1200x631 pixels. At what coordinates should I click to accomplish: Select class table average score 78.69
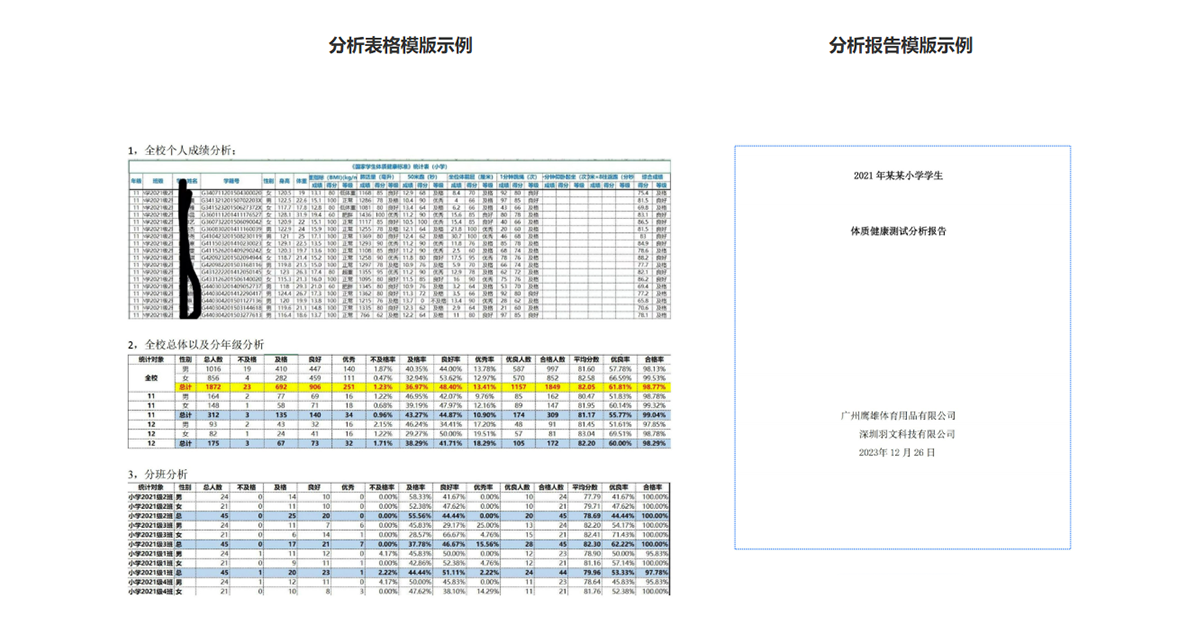[x=591, y=516]
